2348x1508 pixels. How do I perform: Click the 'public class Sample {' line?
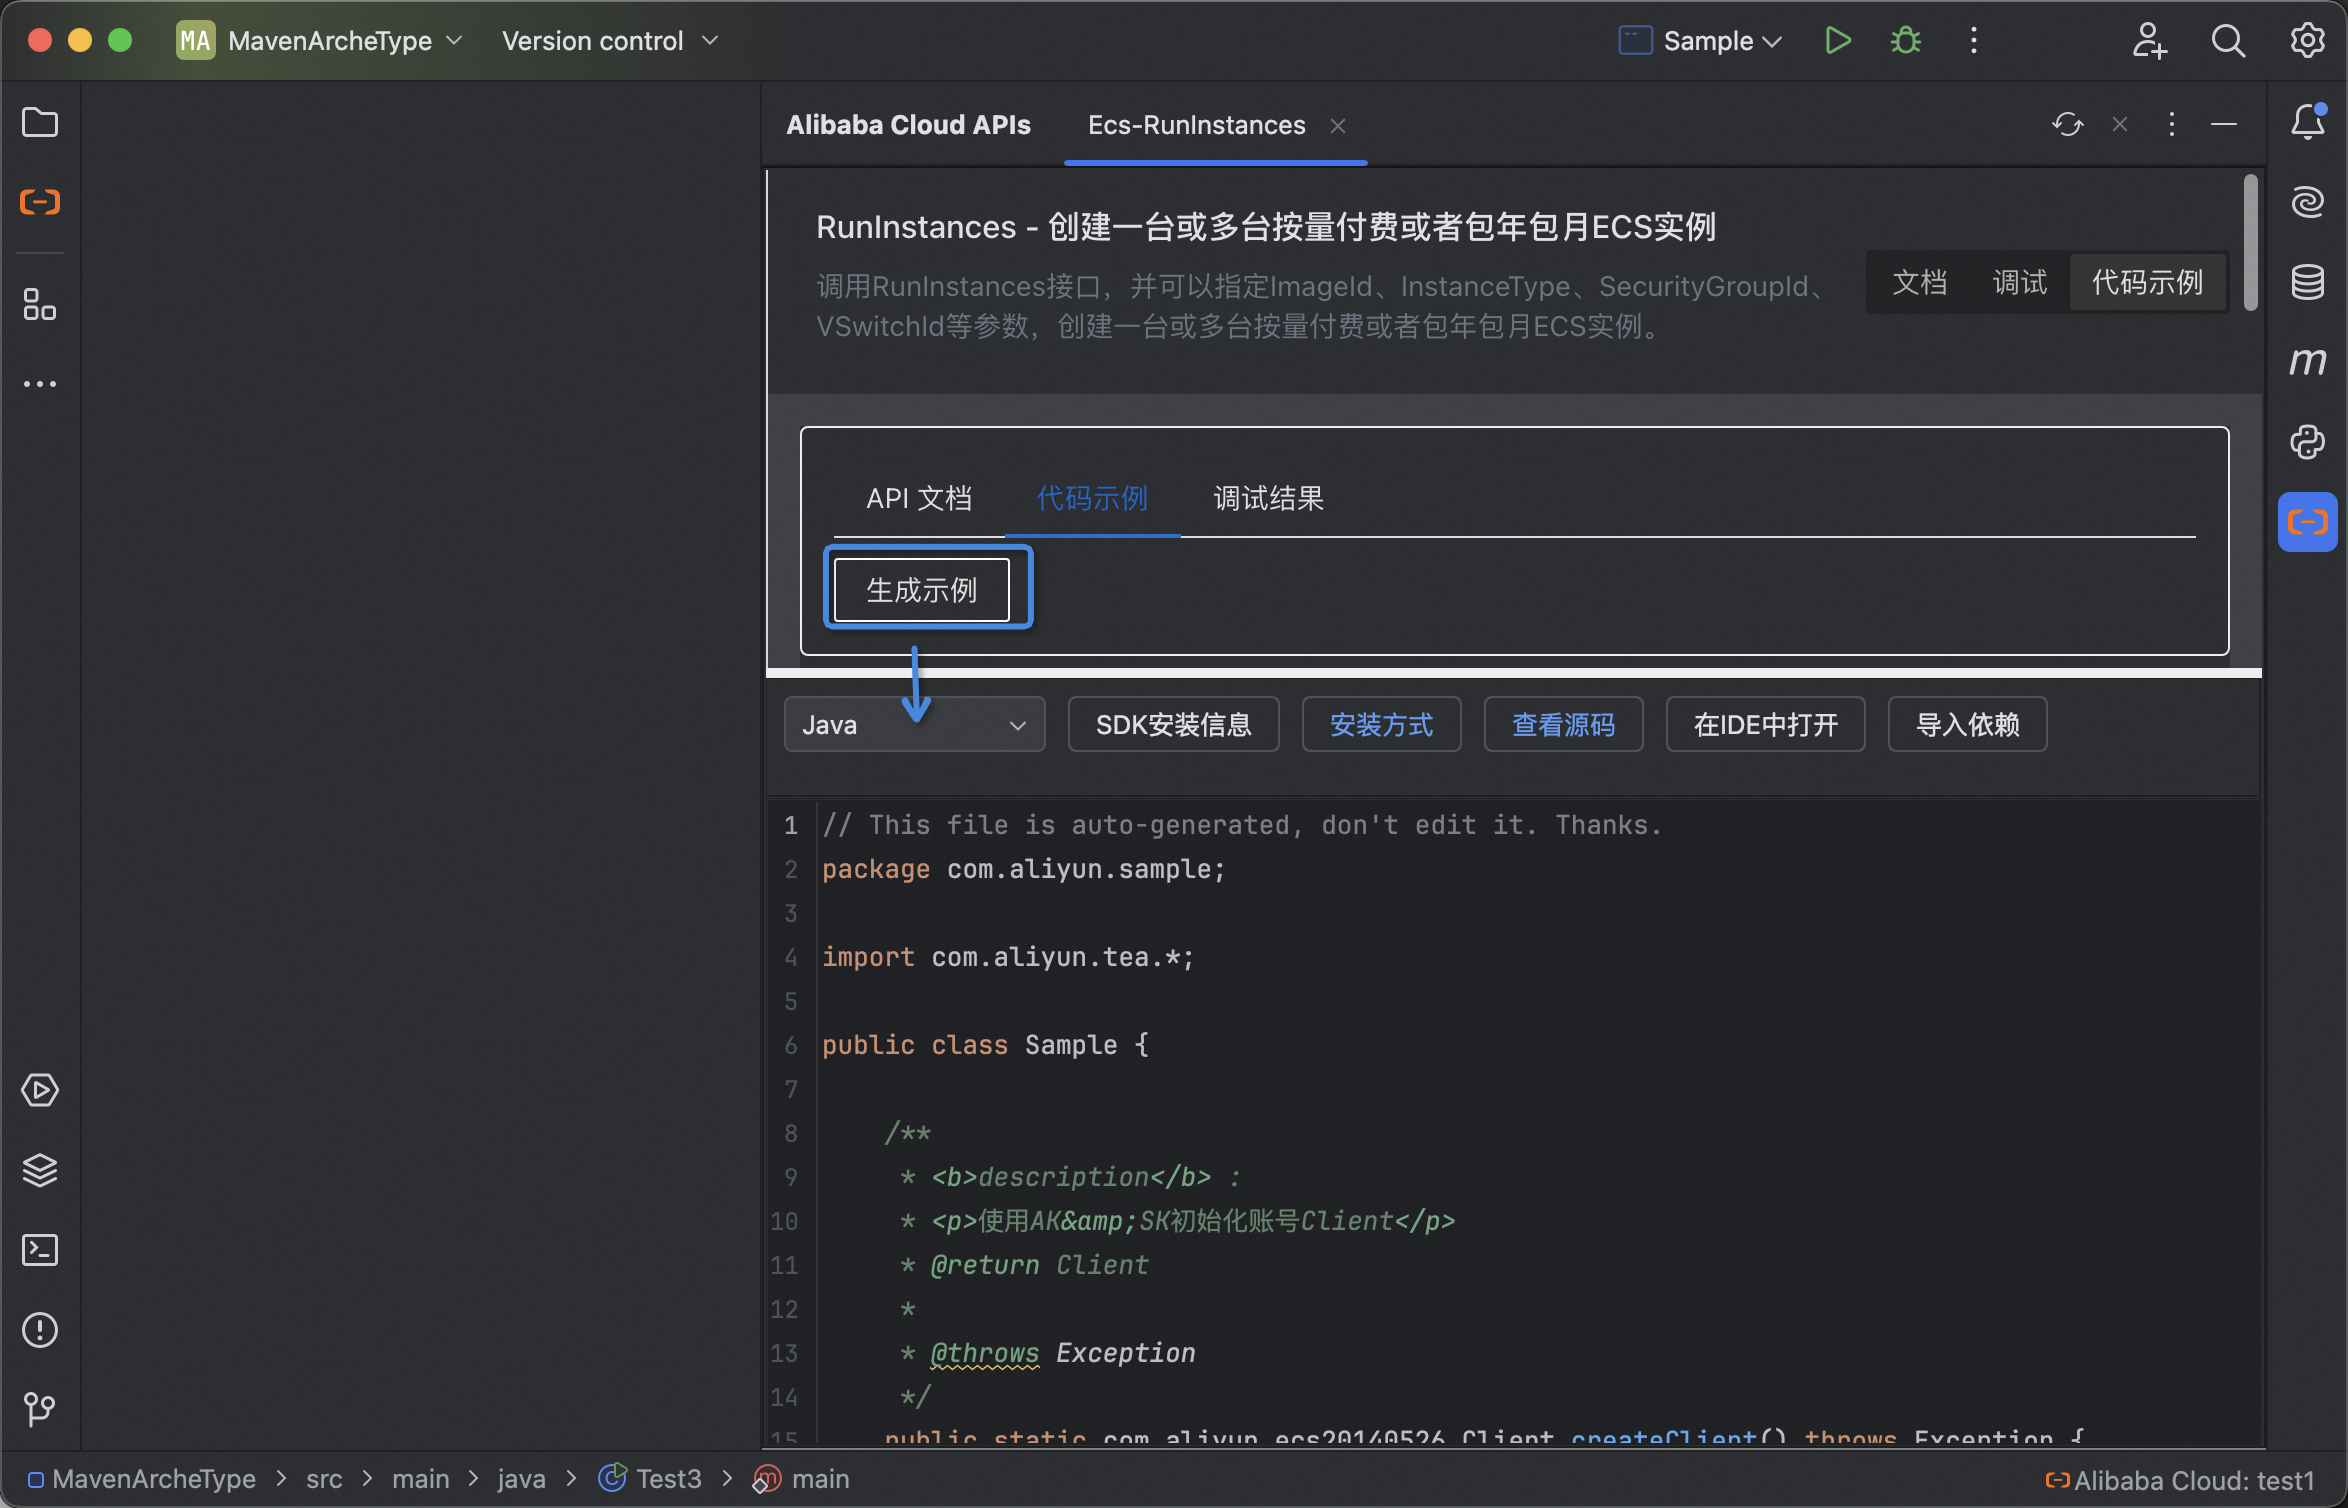(x=985, y=1046)
